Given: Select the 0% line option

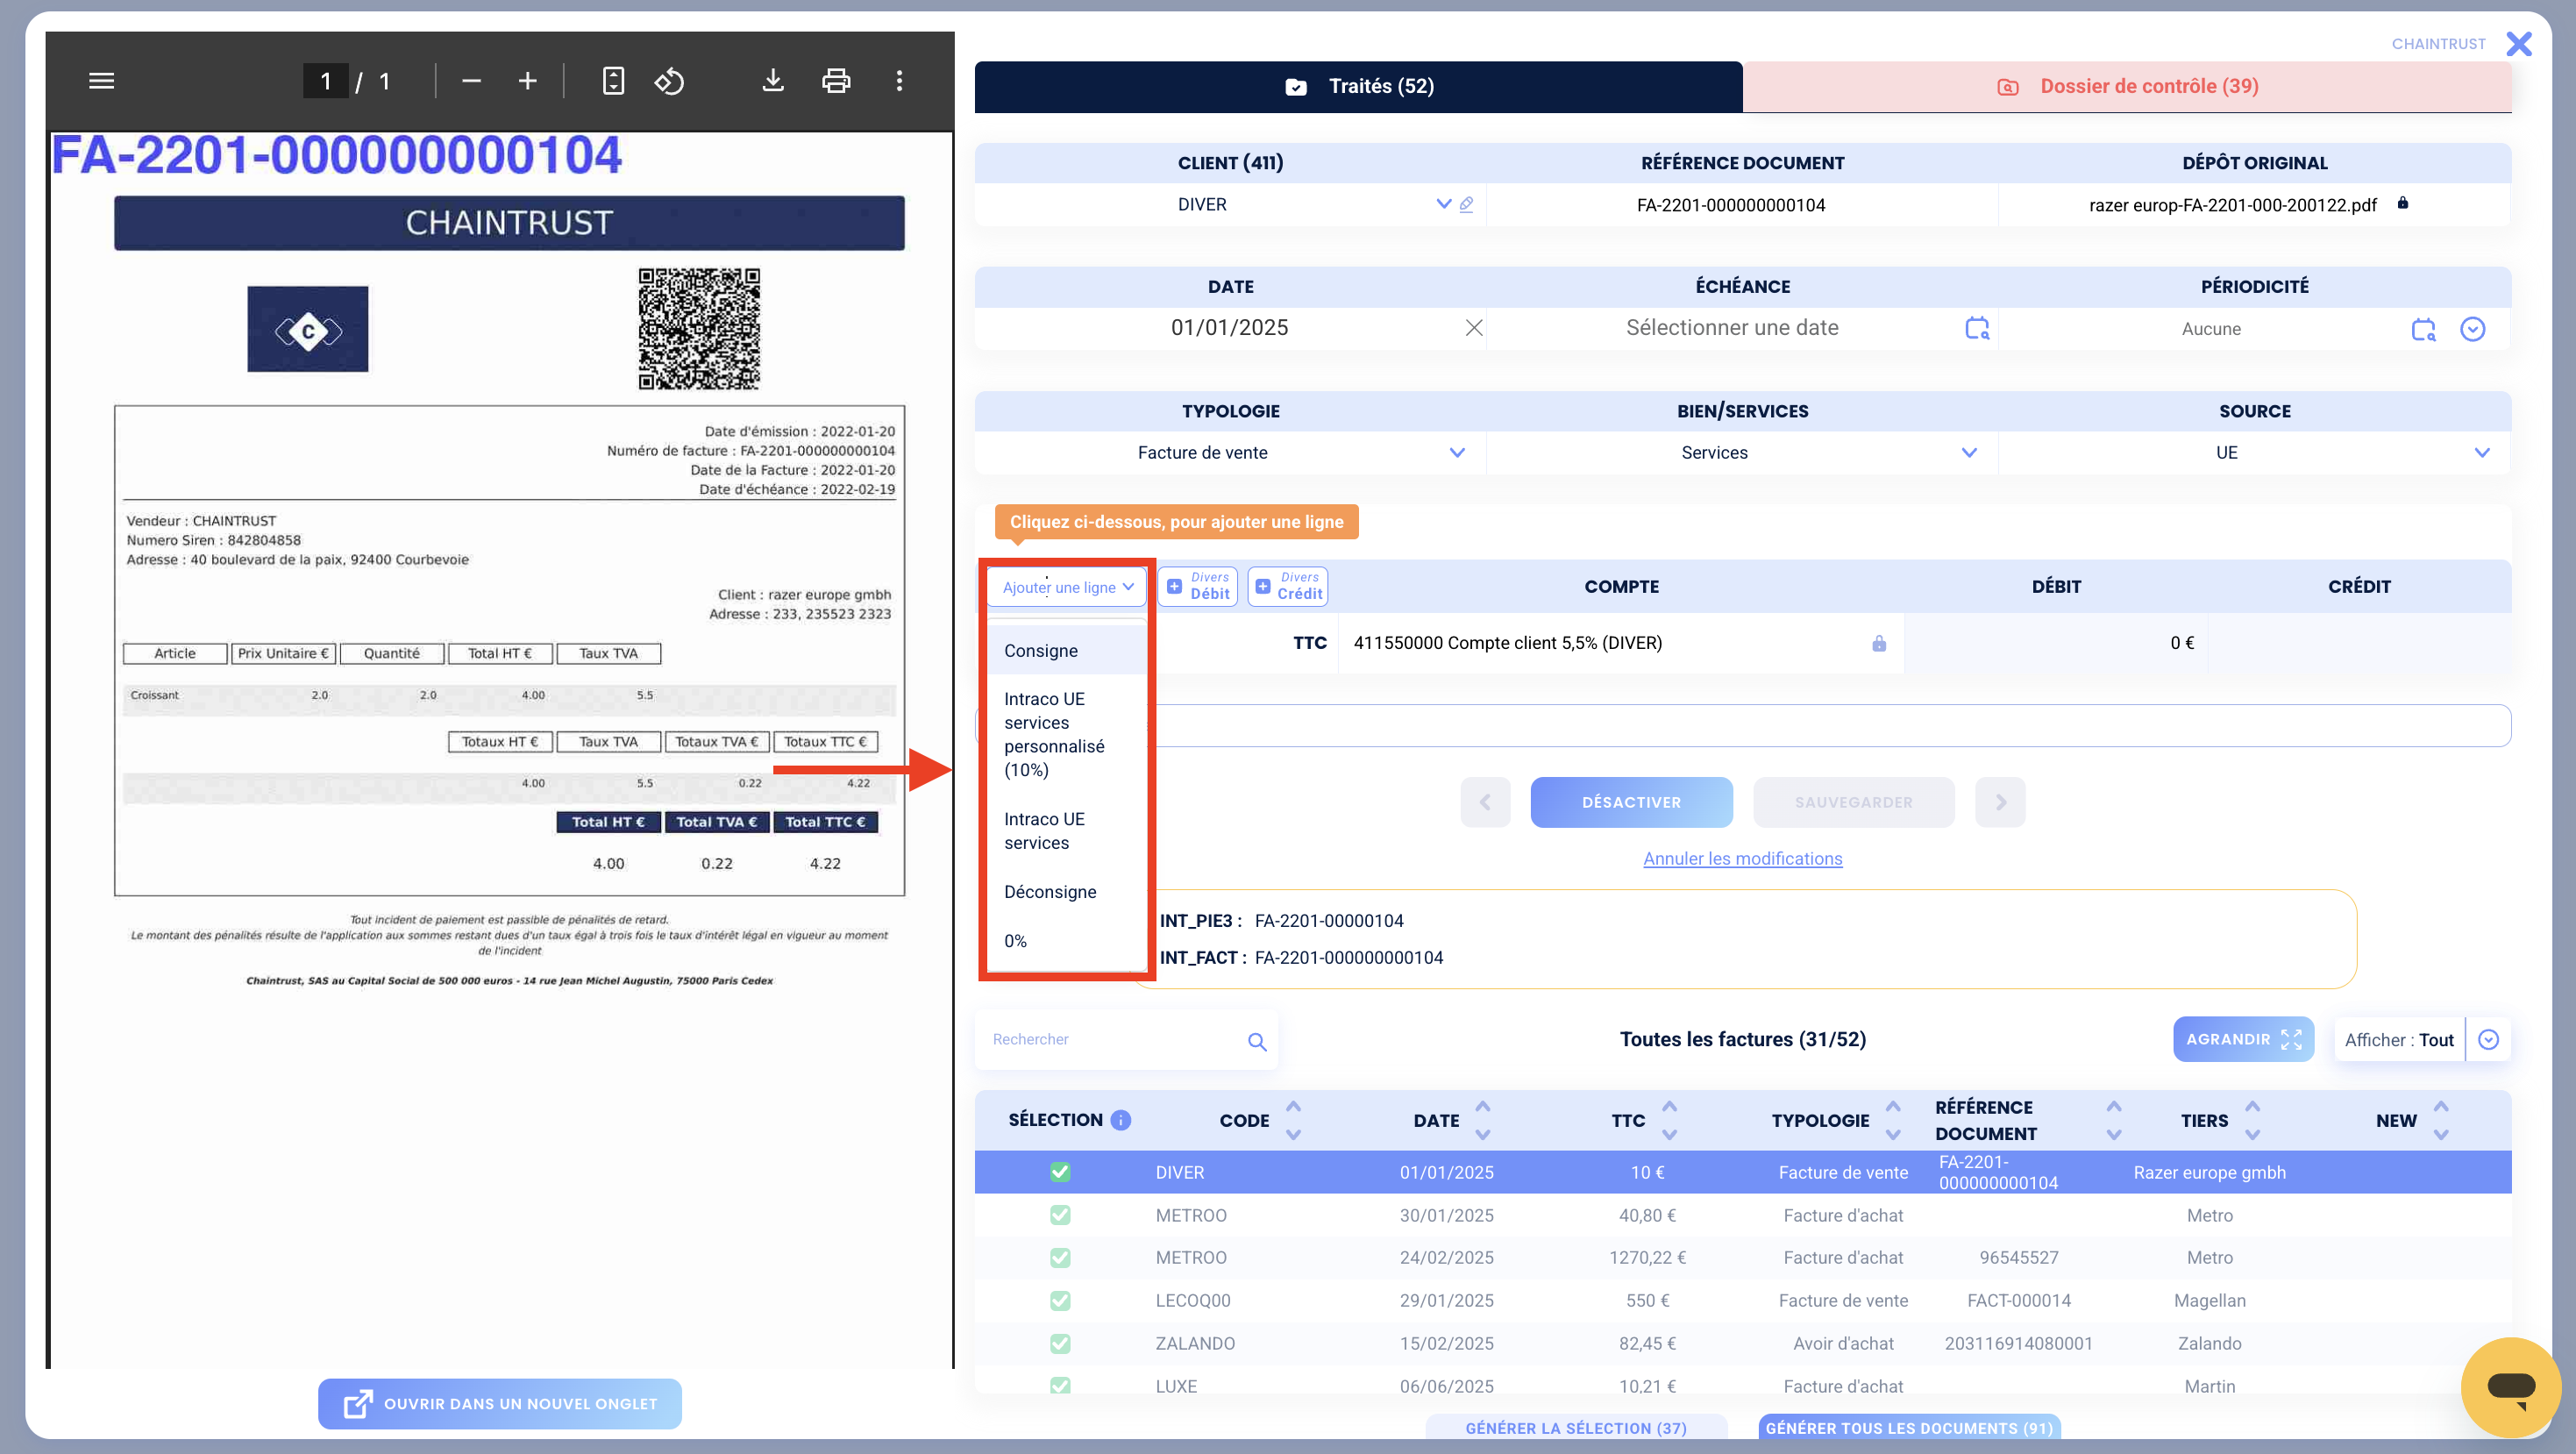Looking at the screenshot, I should click(x=1066, y=941).
